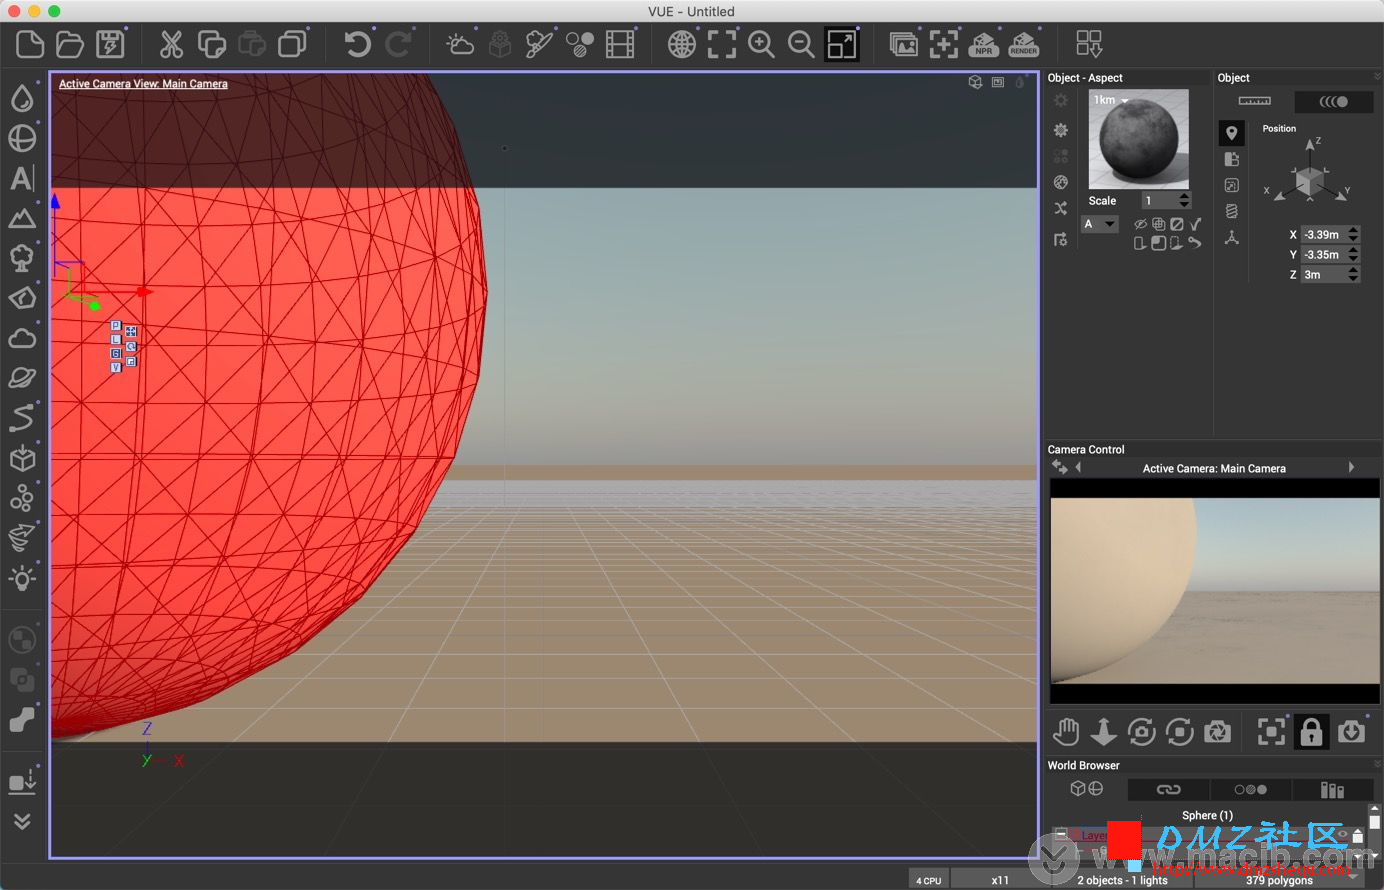
Task: Start NPR render
Action: (x=984, y=44)
